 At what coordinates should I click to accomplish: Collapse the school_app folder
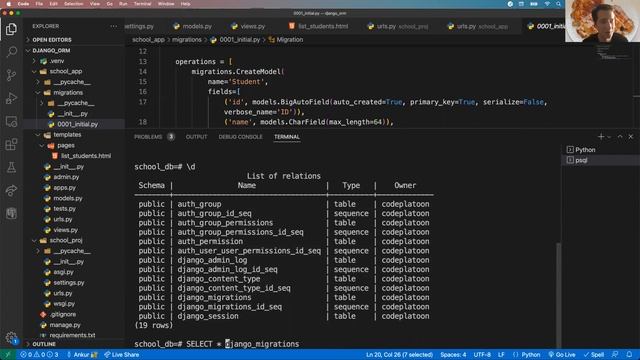tap(66, 71)
